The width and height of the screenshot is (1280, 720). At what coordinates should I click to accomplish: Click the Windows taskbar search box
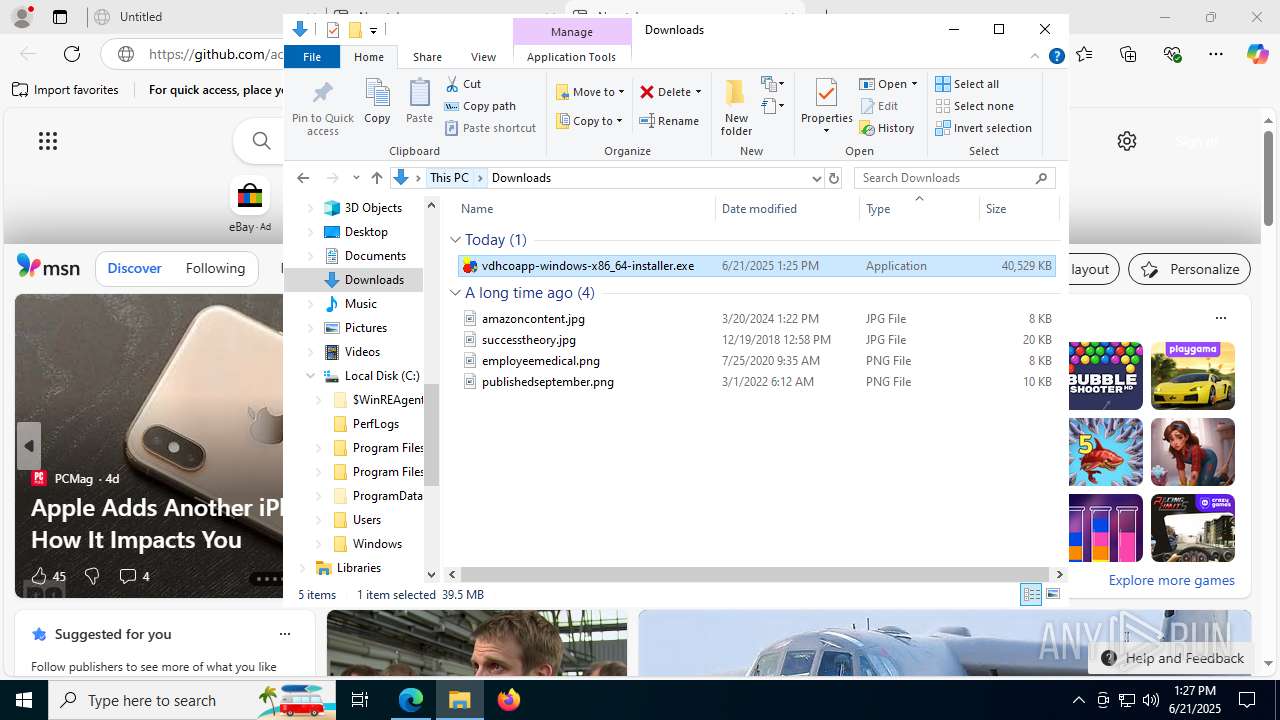pyautogui.click(x=192, y=700)
